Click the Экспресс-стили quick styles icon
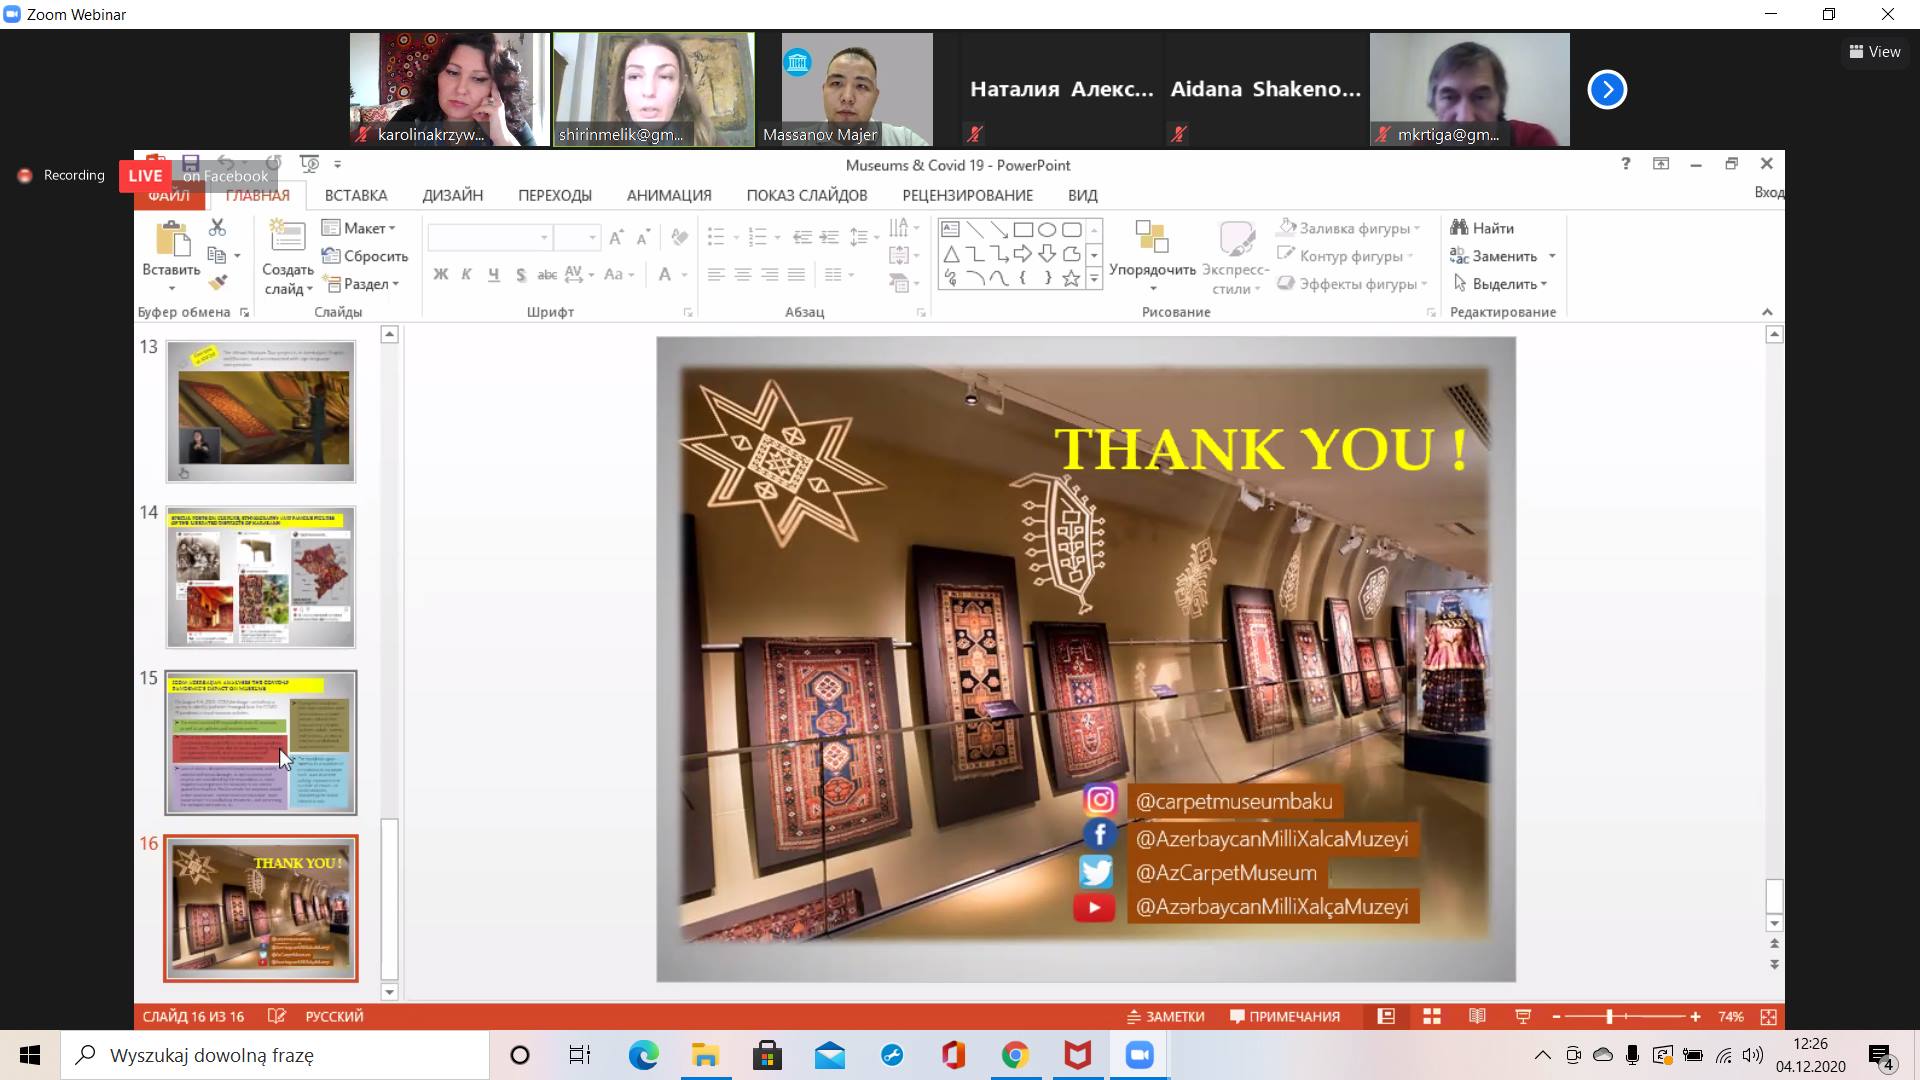Screen dimensions: 1920x1080 (x=1236, y=238)
